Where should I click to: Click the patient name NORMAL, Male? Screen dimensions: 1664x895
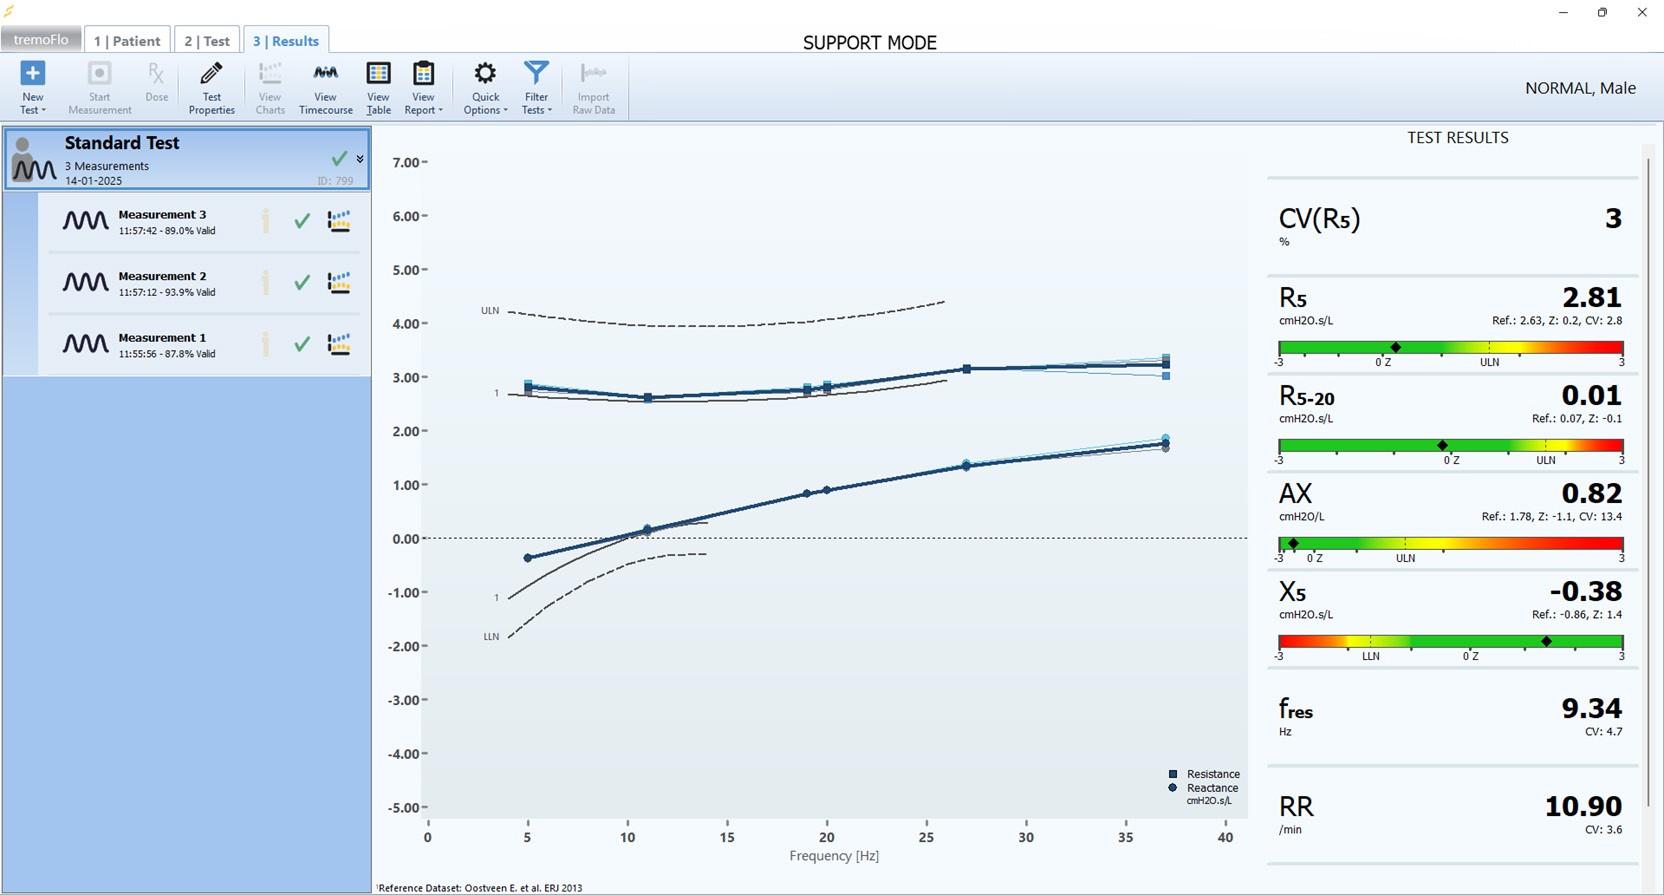click(x=1580, y=88)
